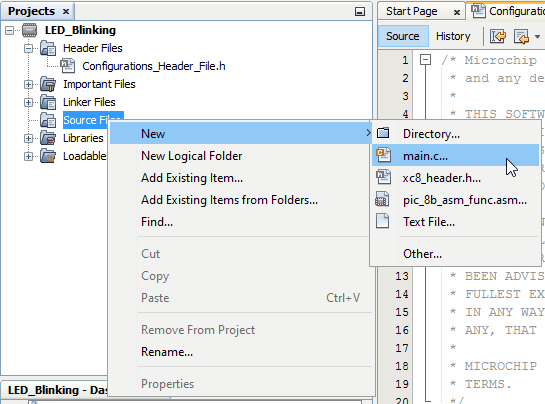
Task: Select Other... in New submenu
Action: coord(455,254)
